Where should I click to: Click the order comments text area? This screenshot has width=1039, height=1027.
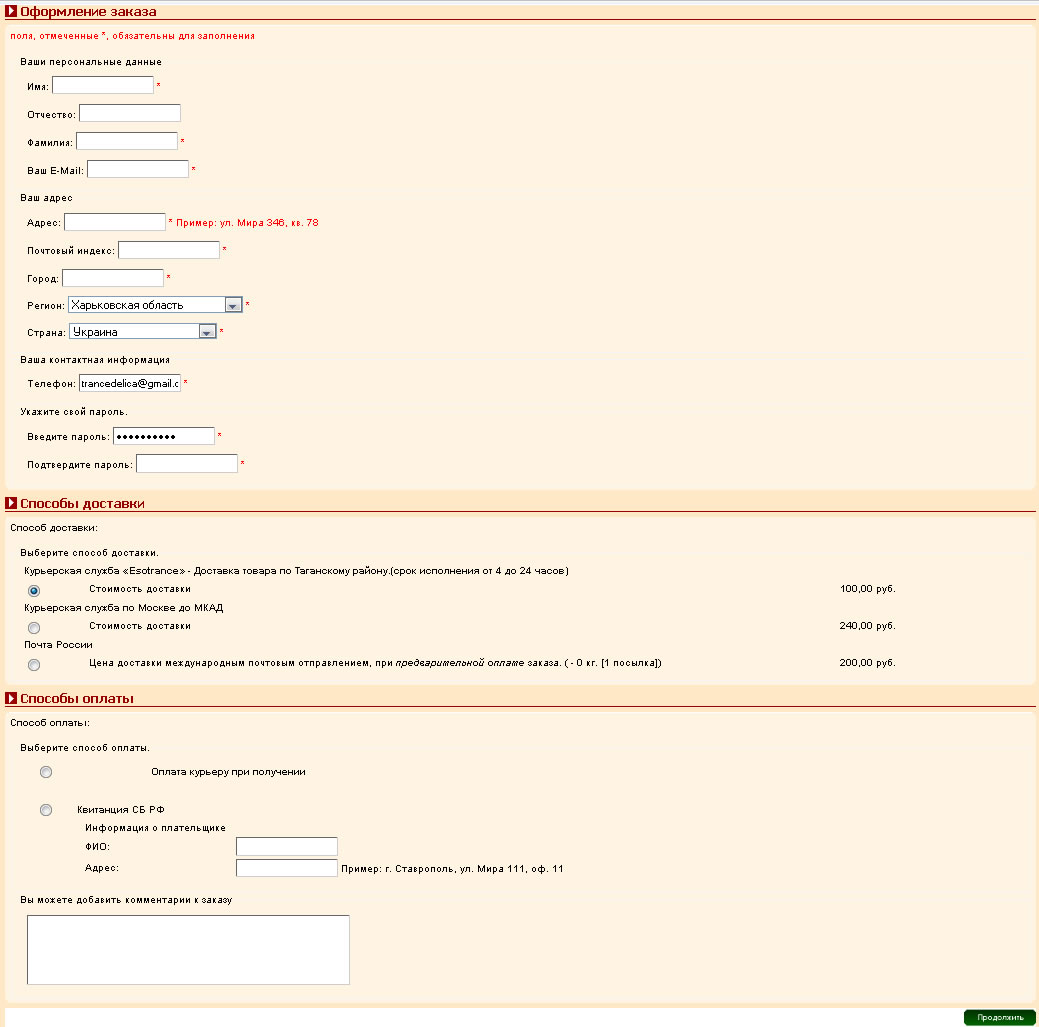coord(188,949)
